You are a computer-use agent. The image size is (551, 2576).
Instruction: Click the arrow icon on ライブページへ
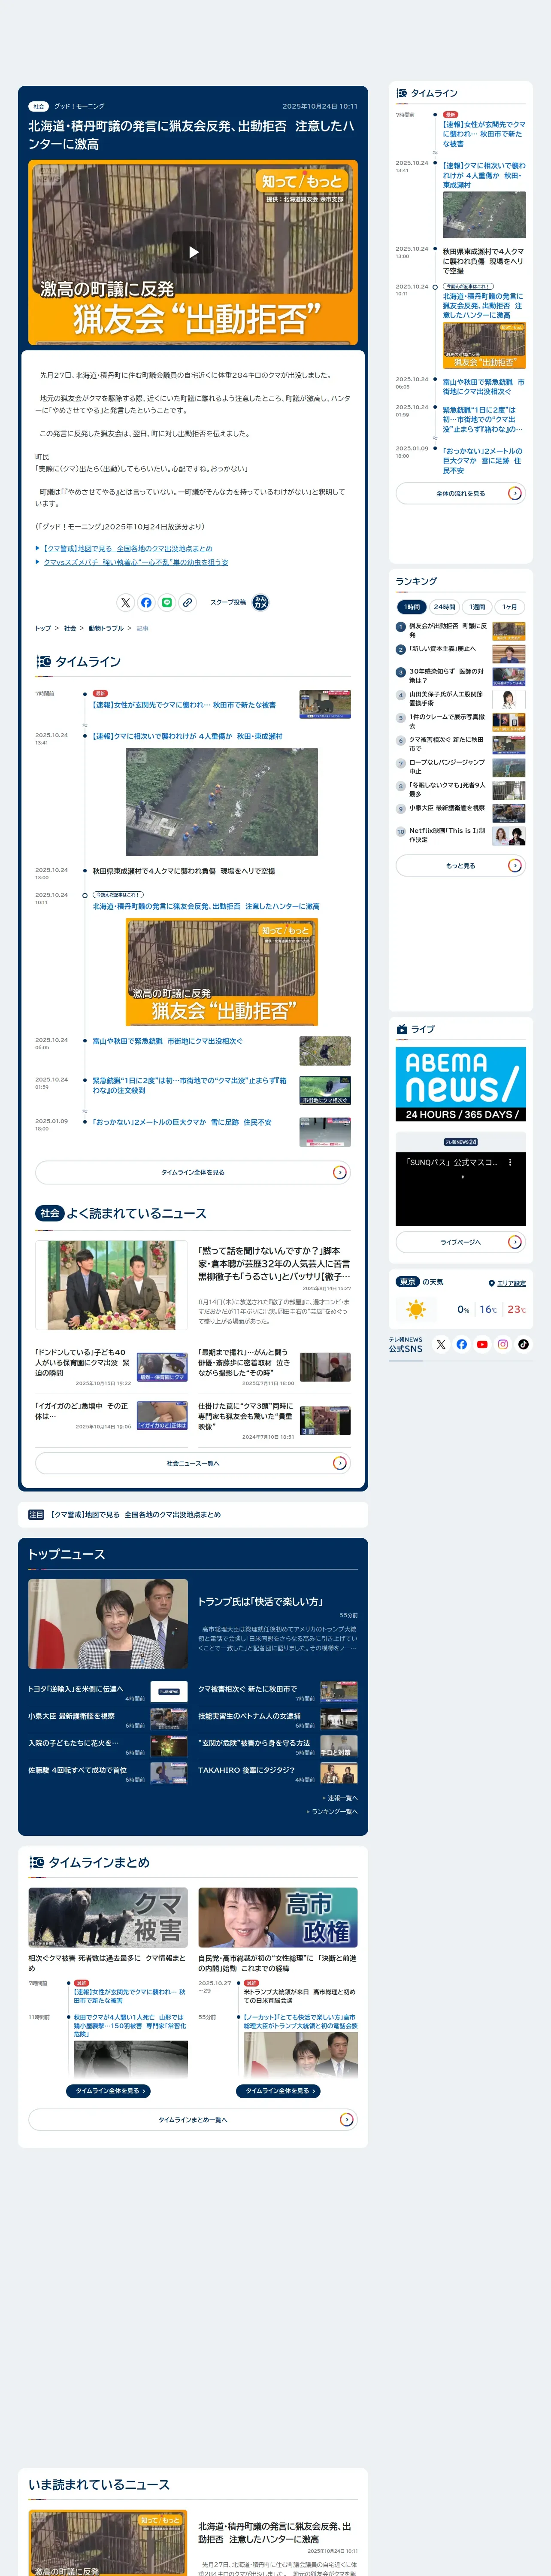[514, 1241]
